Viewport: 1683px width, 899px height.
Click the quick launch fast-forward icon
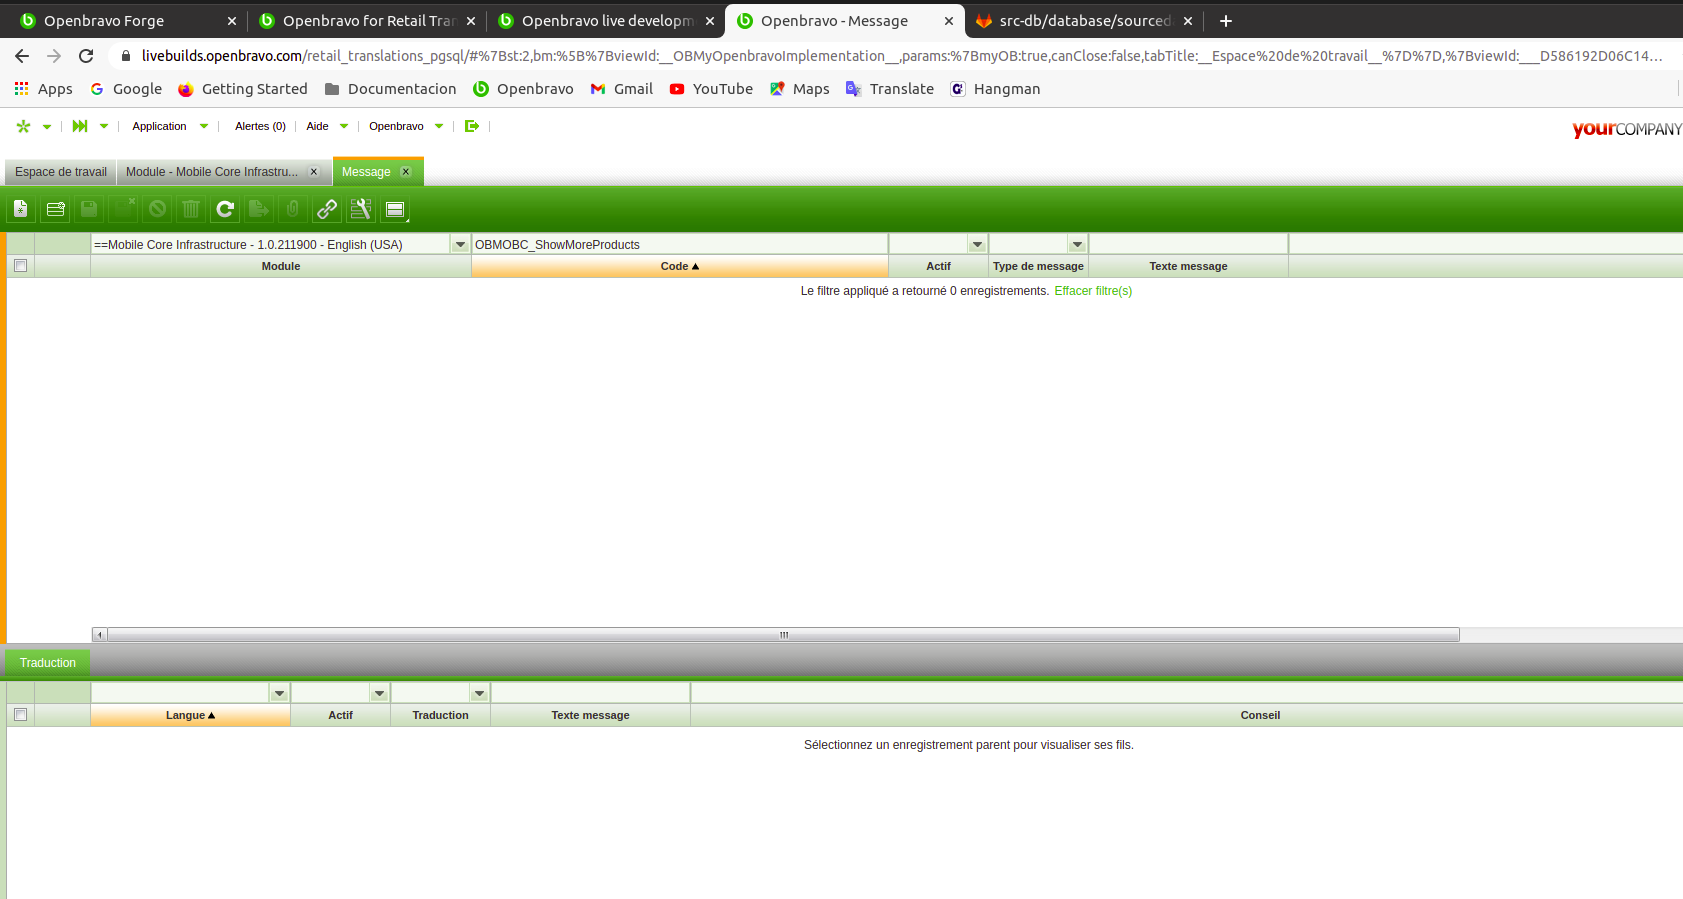pyautogui.click(x=80, y=126)
